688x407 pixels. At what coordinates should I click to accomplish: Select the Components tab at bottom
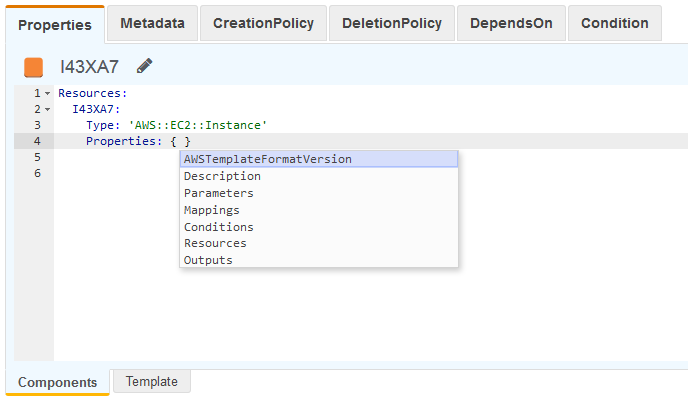pyautogui.click(x=58, y=382)
